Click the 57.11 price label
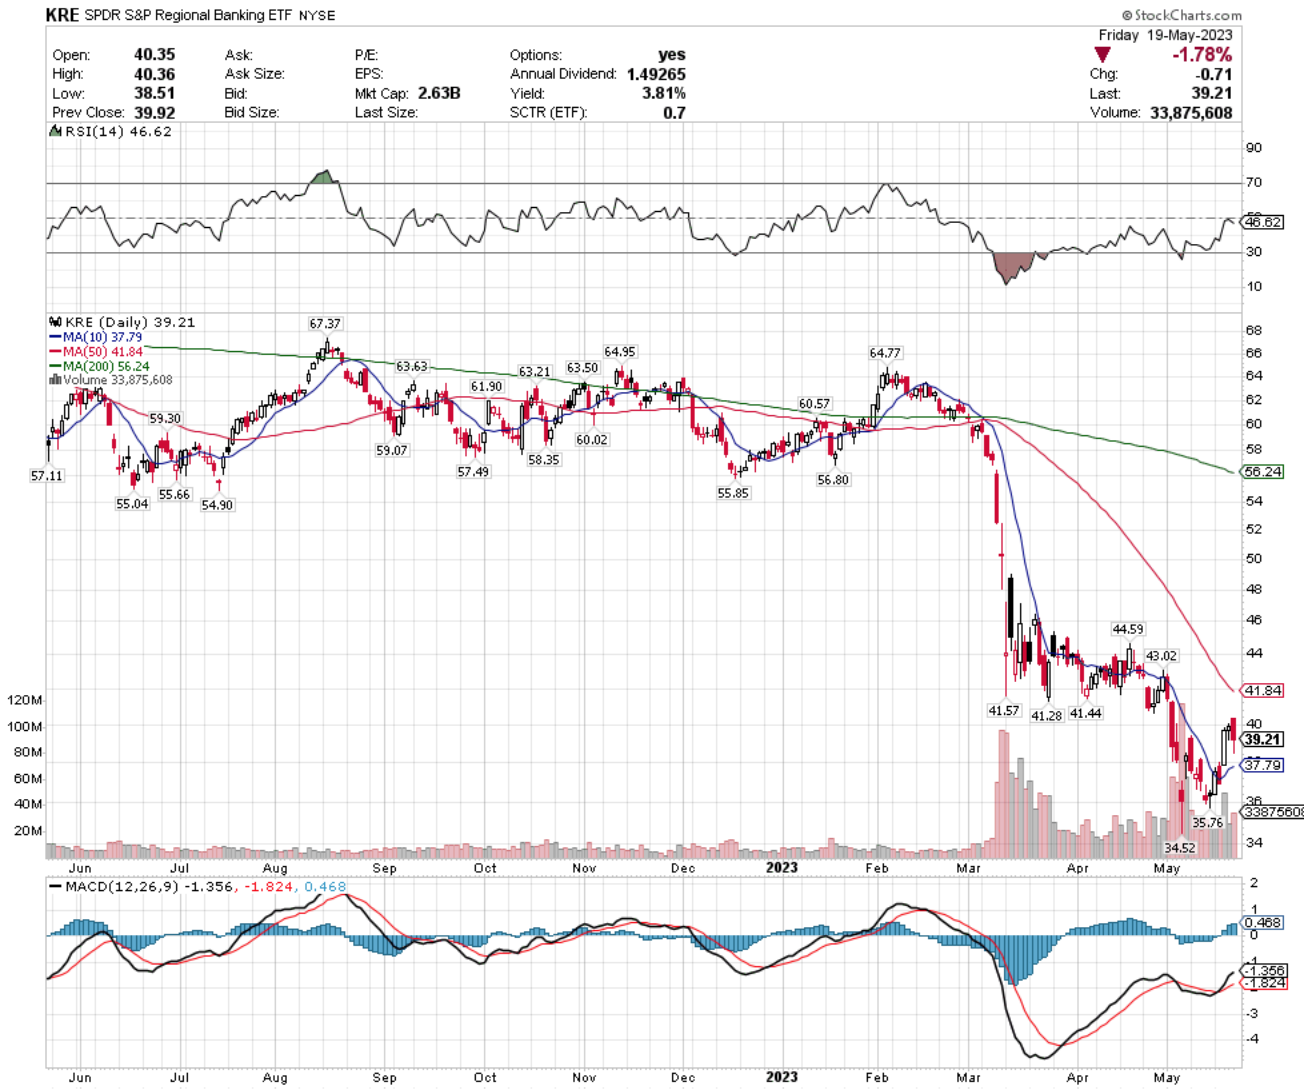1306x1092 pixels. (47, 476)
